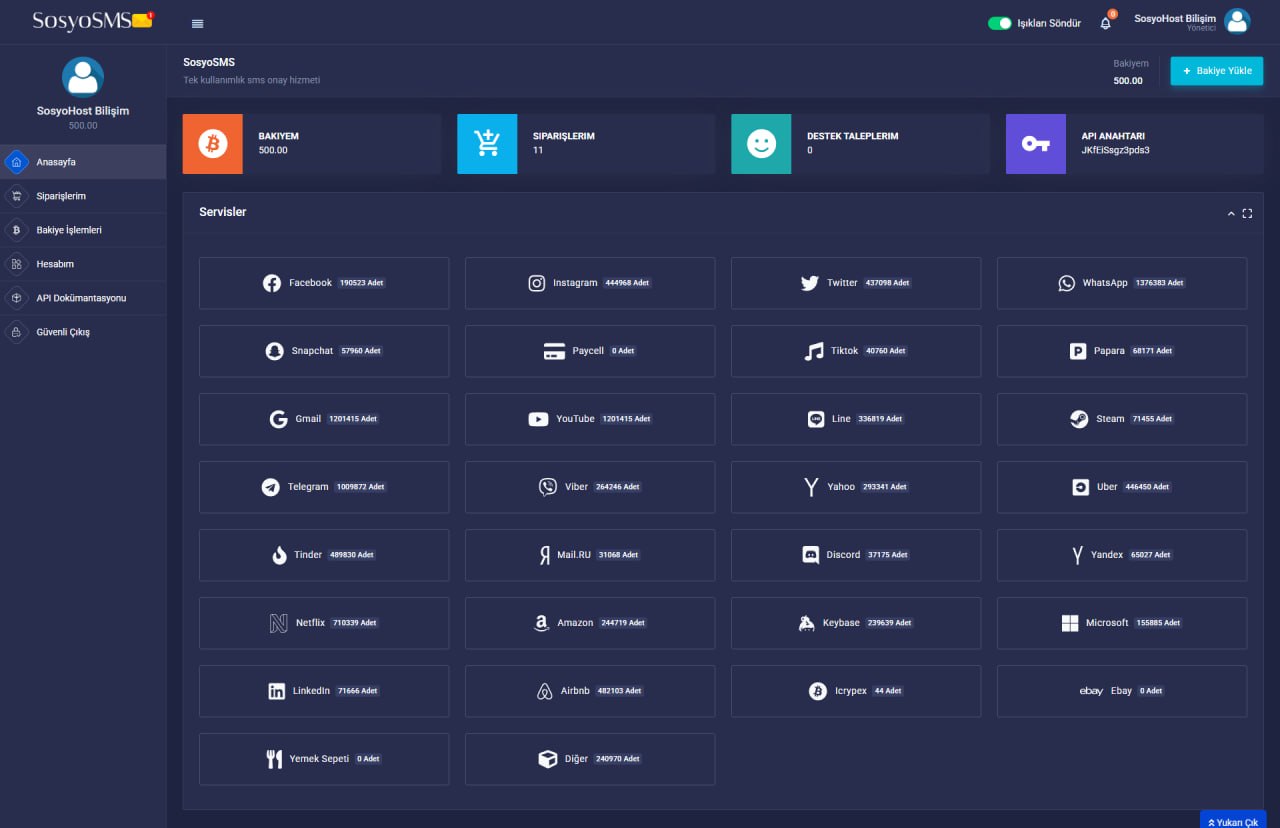The image size is (1280, 828).
Task: Click the Yandex icon
Action: click(1077, 555)
